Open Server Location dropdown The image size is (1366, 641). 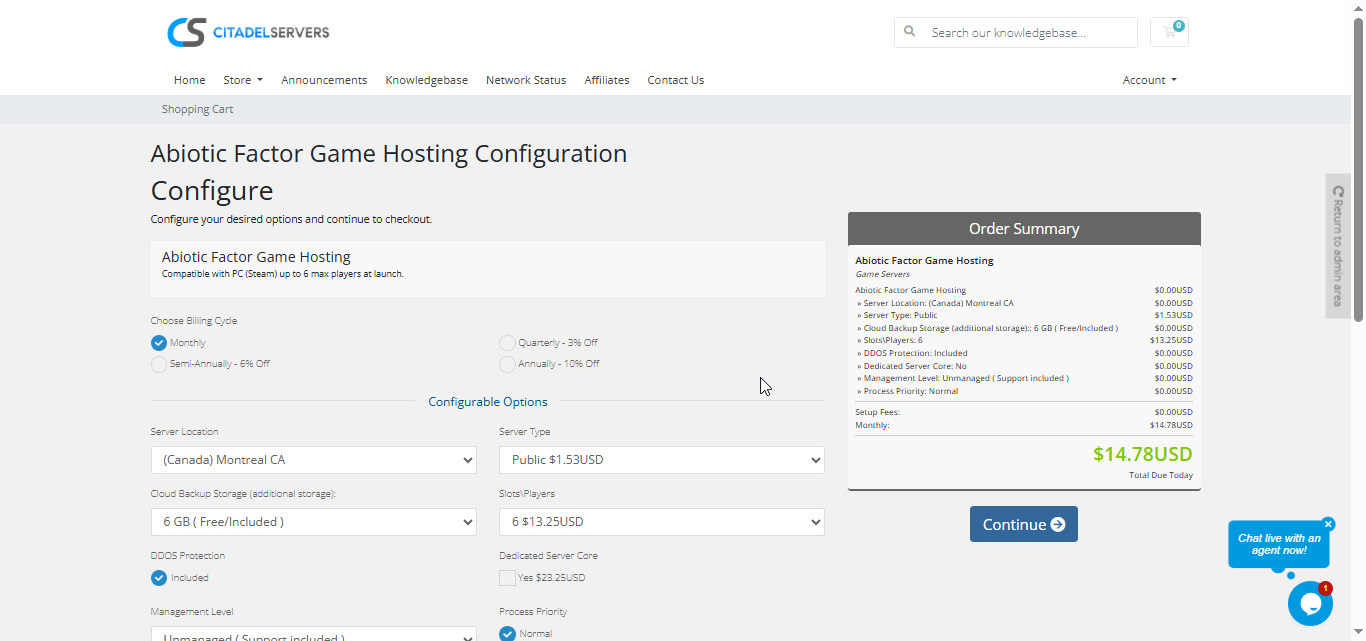pos(313,460)
